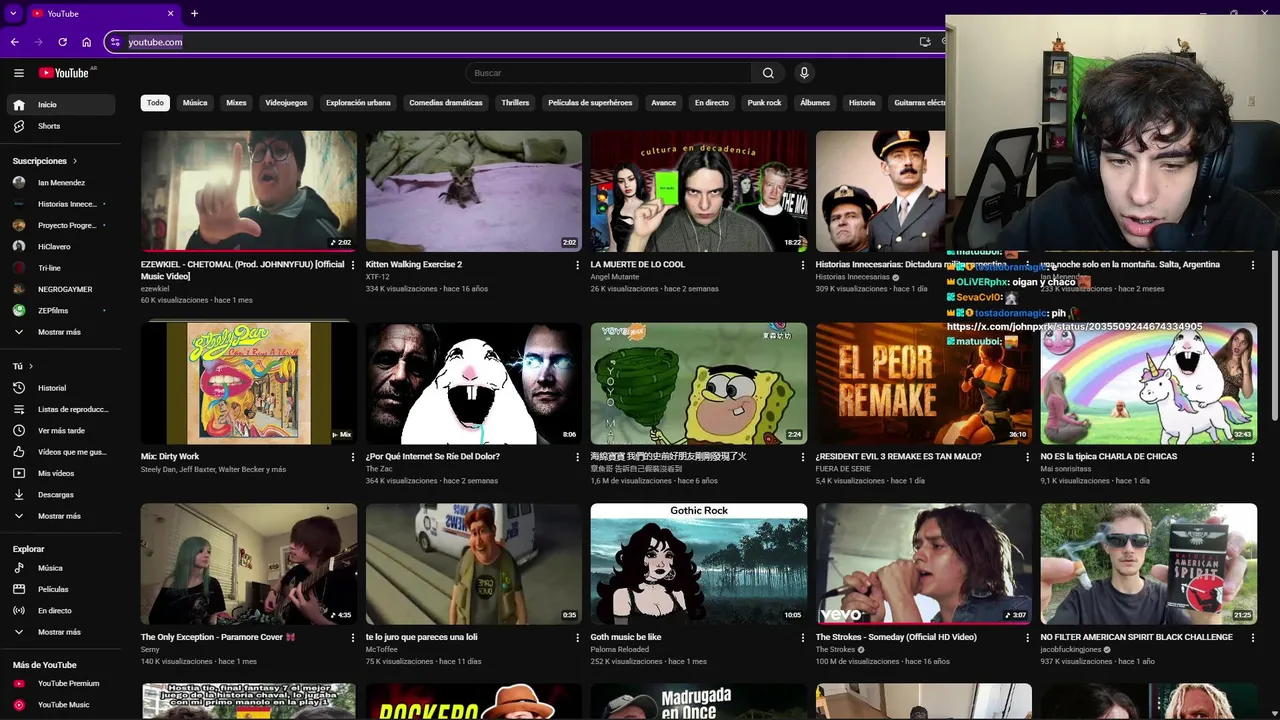Screen dimensions: 1280x720
Task: Play the Kitten Walking Exercise 2 thumbnail
Action: point(474,191)
